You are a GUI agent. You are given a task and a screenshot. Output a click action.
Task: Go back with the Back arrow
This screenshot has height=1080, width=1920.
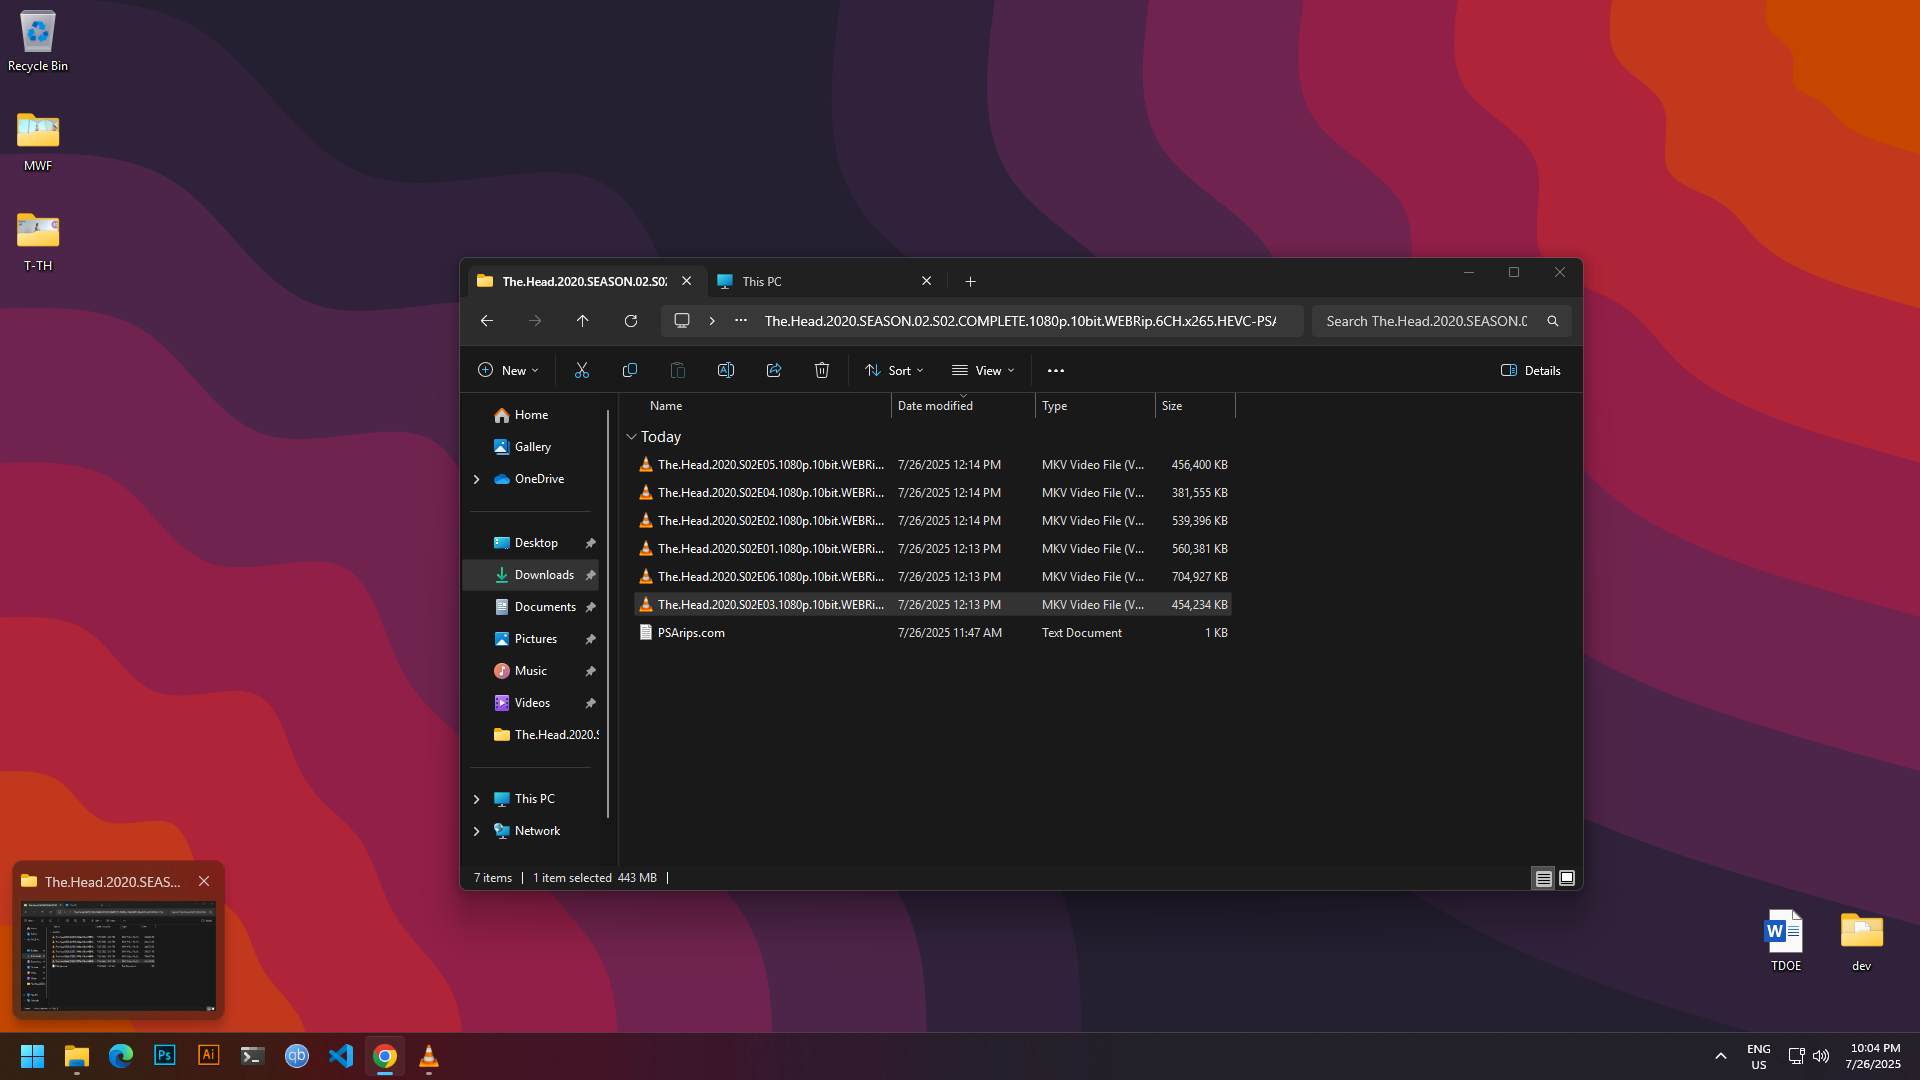[487, 321]
